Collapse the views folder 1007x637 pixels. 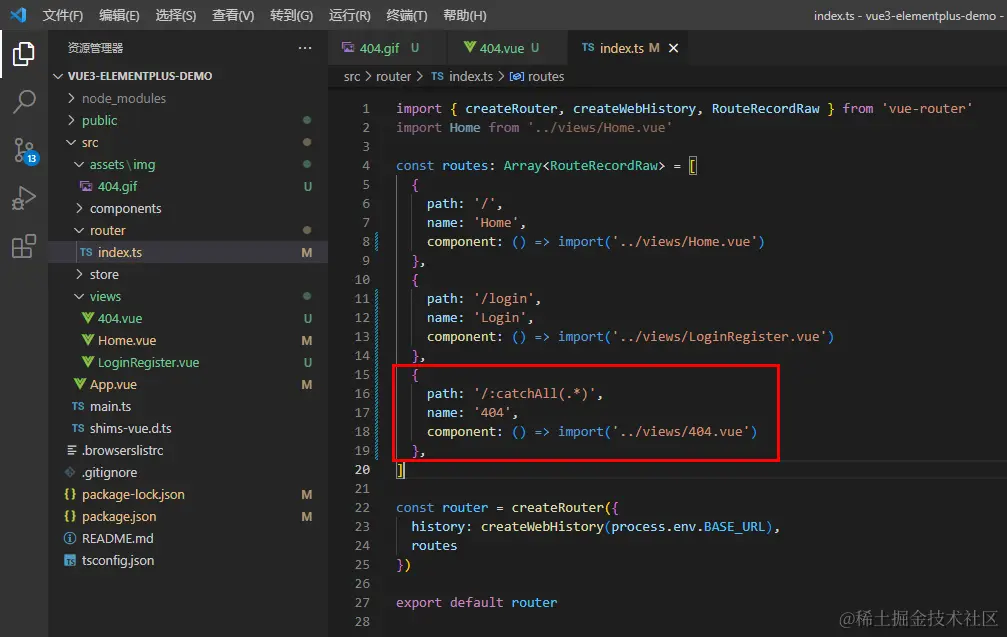[79, 296]
